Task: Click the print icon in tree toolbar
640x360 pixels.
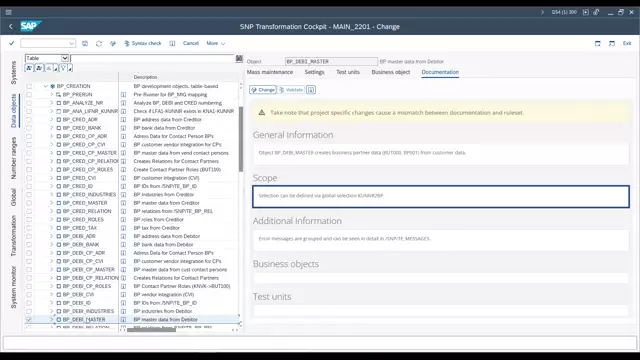Action: tap(50, 68)
